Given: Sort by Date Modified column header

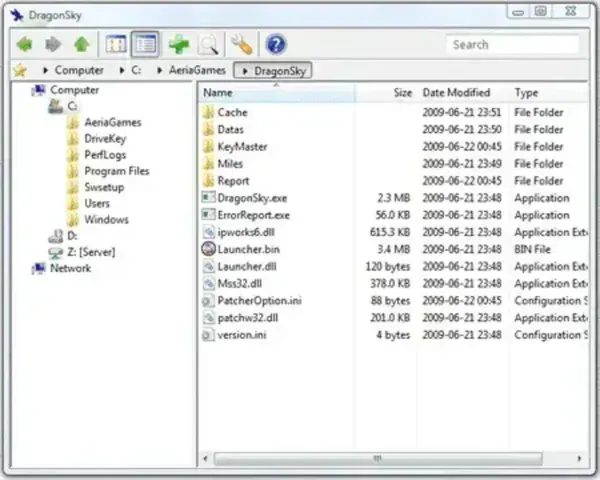Looking at the screenshot, I should tap(463, 93).
